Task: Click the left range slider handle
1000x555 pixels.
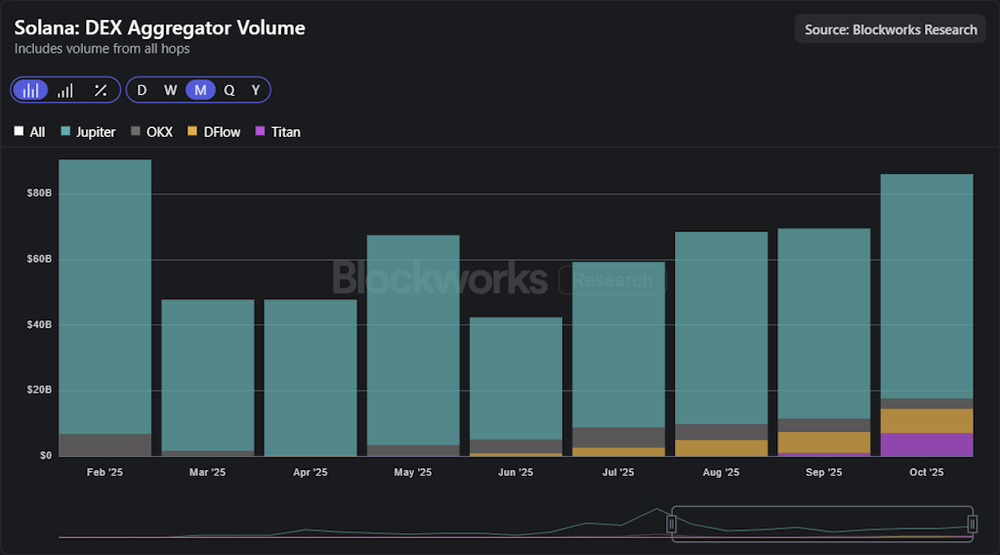Action: pyautogui.click(x=672, y=524)
